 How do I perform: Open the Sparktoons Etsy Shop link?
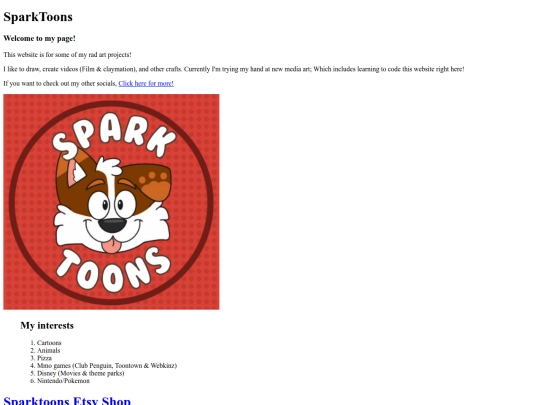click(x=67, y=401)
